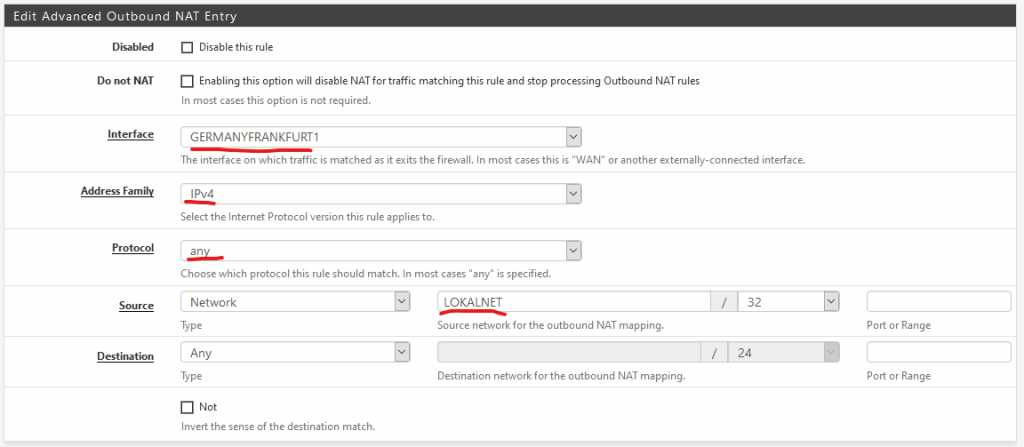Click the LOKALNET source network field
The image size is (1024, 447).
pyautogui.click(x=573, y=303)
